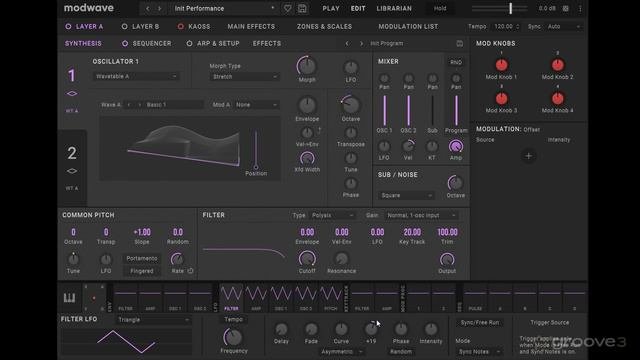Viewport: 640px width, 360px height.
Task: Click the save program icon beside Init Program
Action: [x=460, y=43]
